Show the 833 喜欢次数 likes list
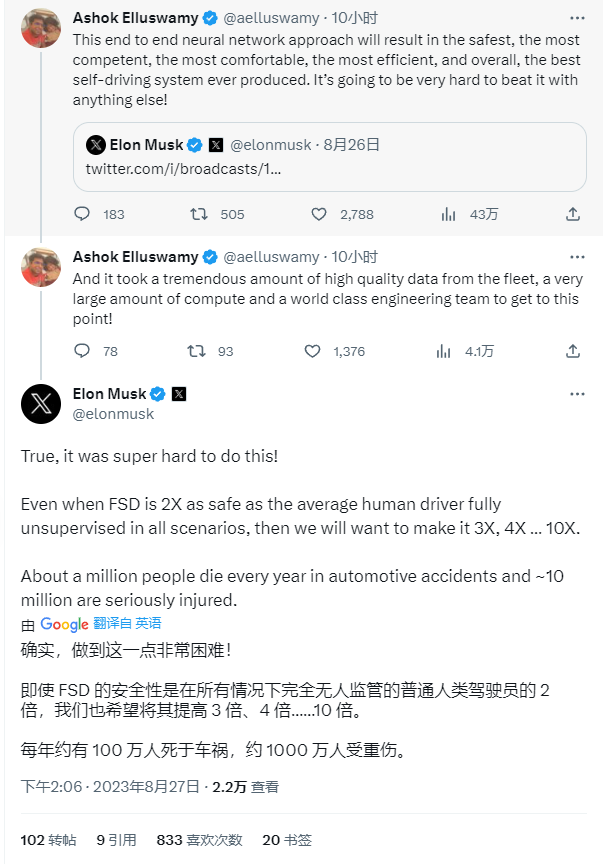Screen dimensions: 603x864 pos(199,840)
